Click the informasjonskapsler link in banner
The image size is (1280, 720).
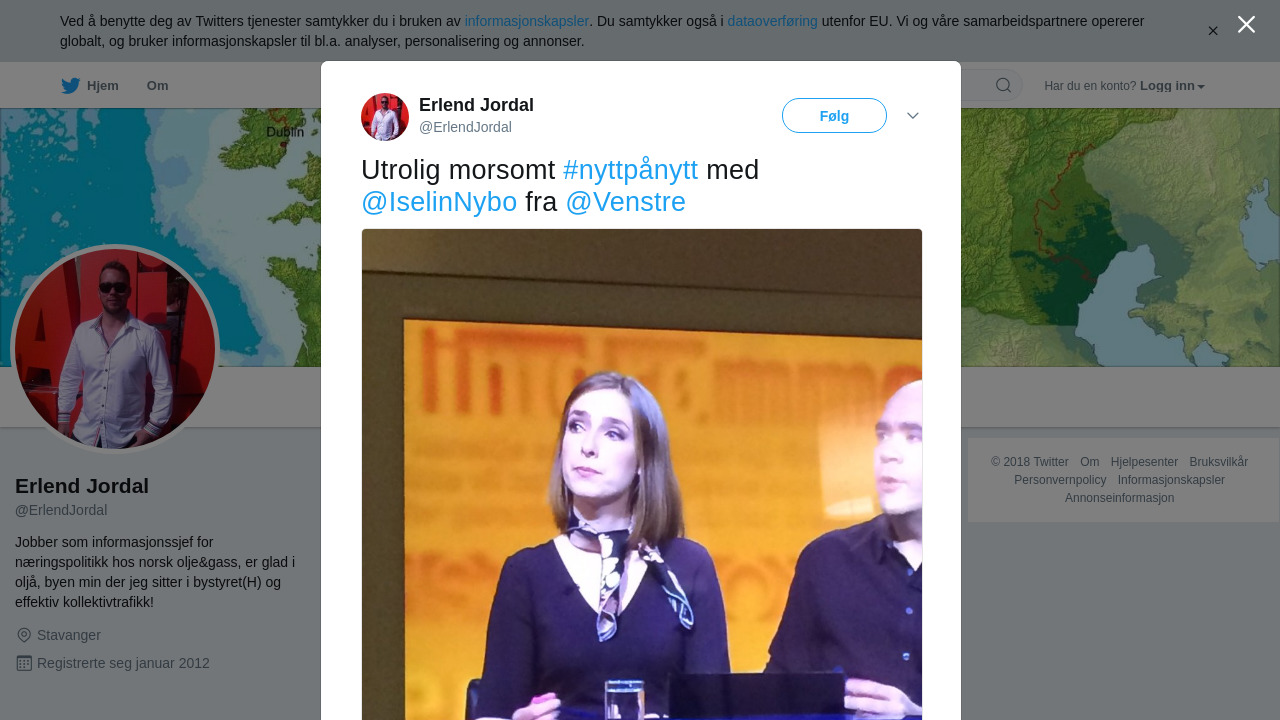pos(526,21)
